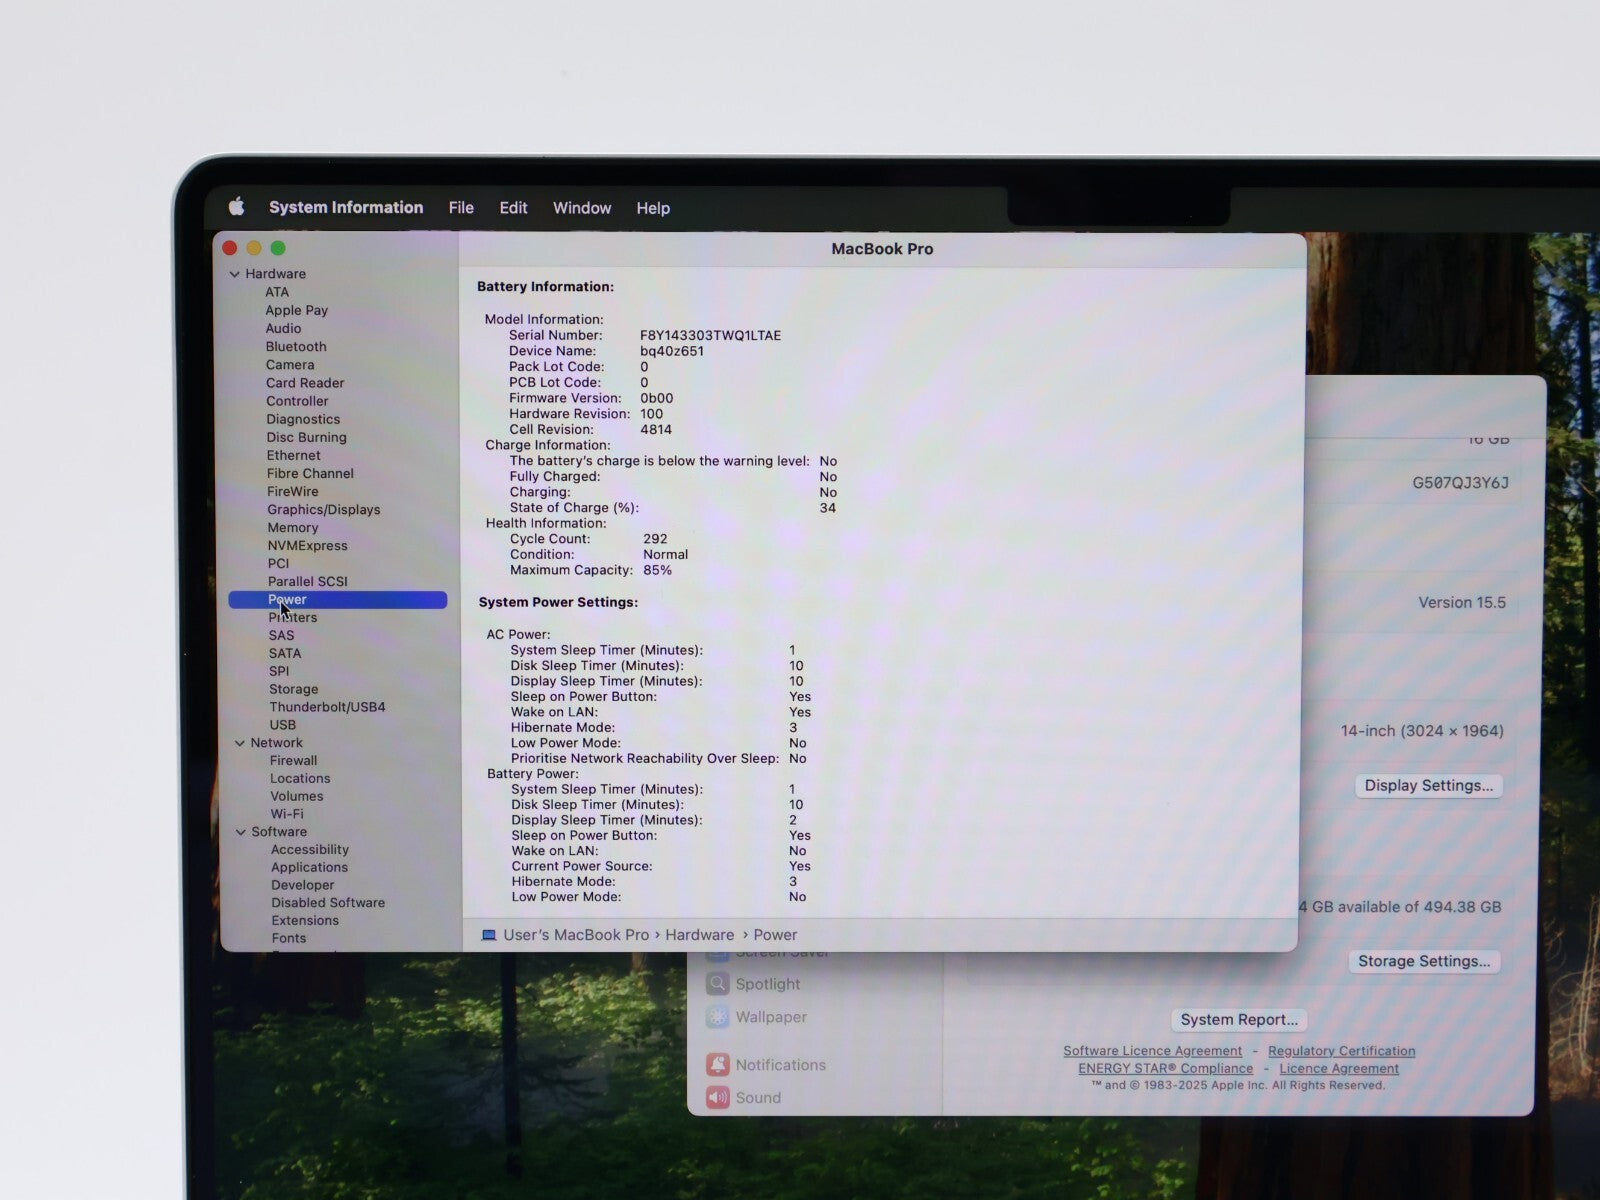Collapse the Software section
Viewport: 1600px width, 1200px height.
[241, 832]
